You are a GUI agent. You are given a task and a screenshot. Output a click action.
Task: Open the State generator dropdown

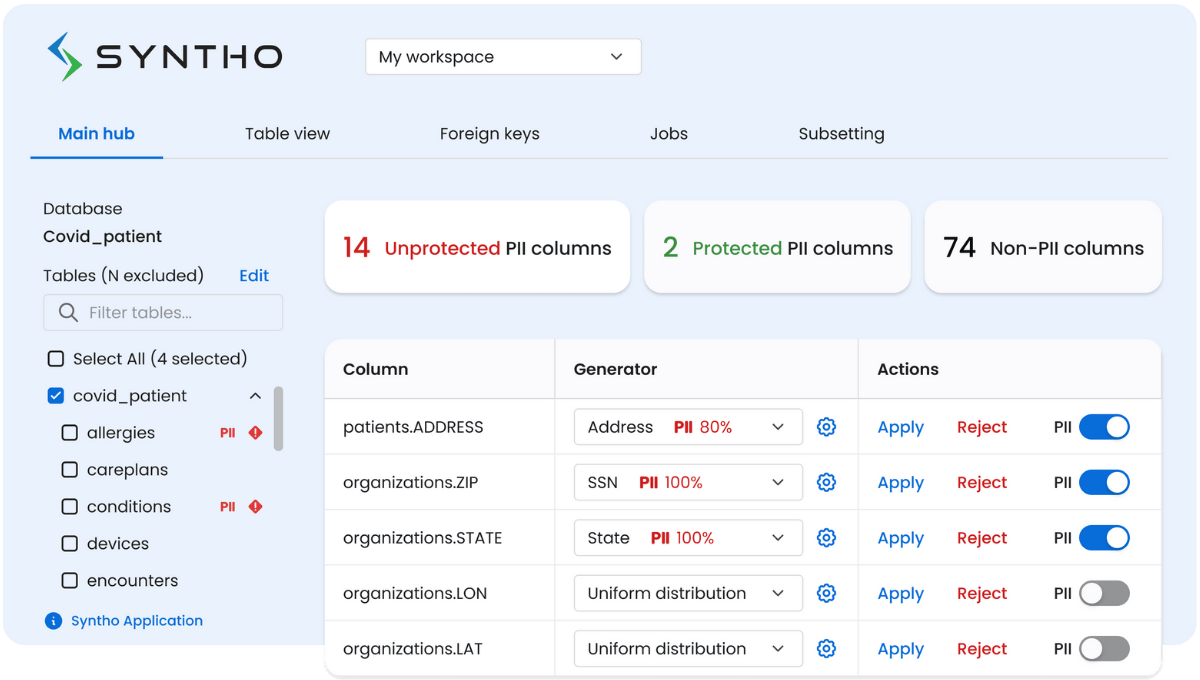pyautogui.click(x=688, y=538)
